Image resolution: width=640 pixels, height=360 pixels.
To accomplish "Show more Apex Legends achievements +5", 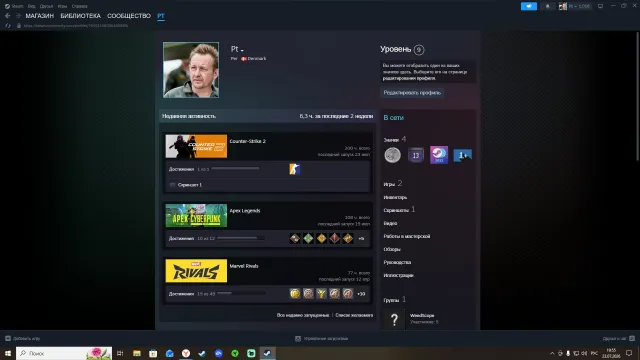I will (361, 238).
